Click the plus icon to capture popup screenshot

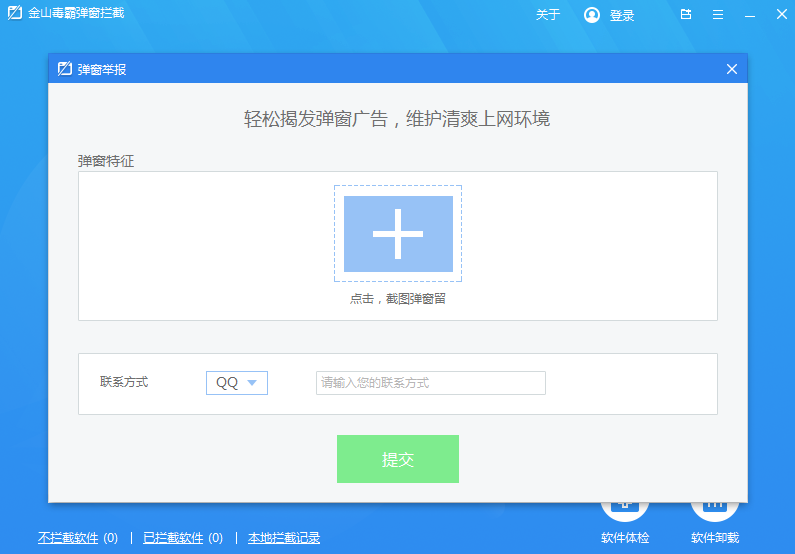(398, 234)
